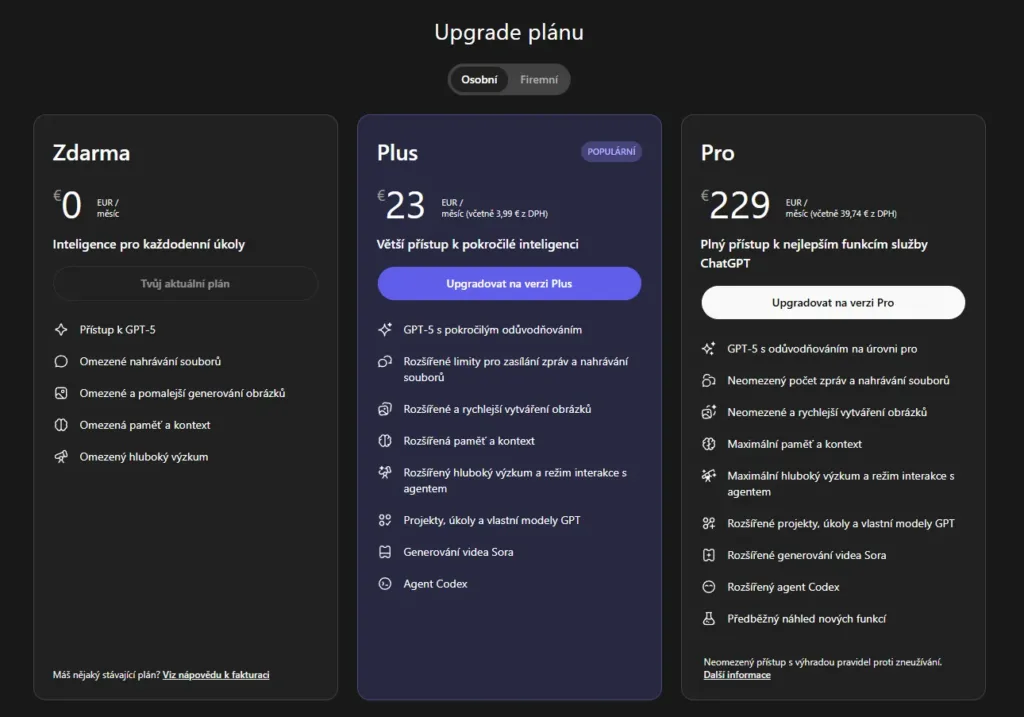Open the Další informace link
The width and height of the screenshot is (1024, 717).
[x=737, y=675]
